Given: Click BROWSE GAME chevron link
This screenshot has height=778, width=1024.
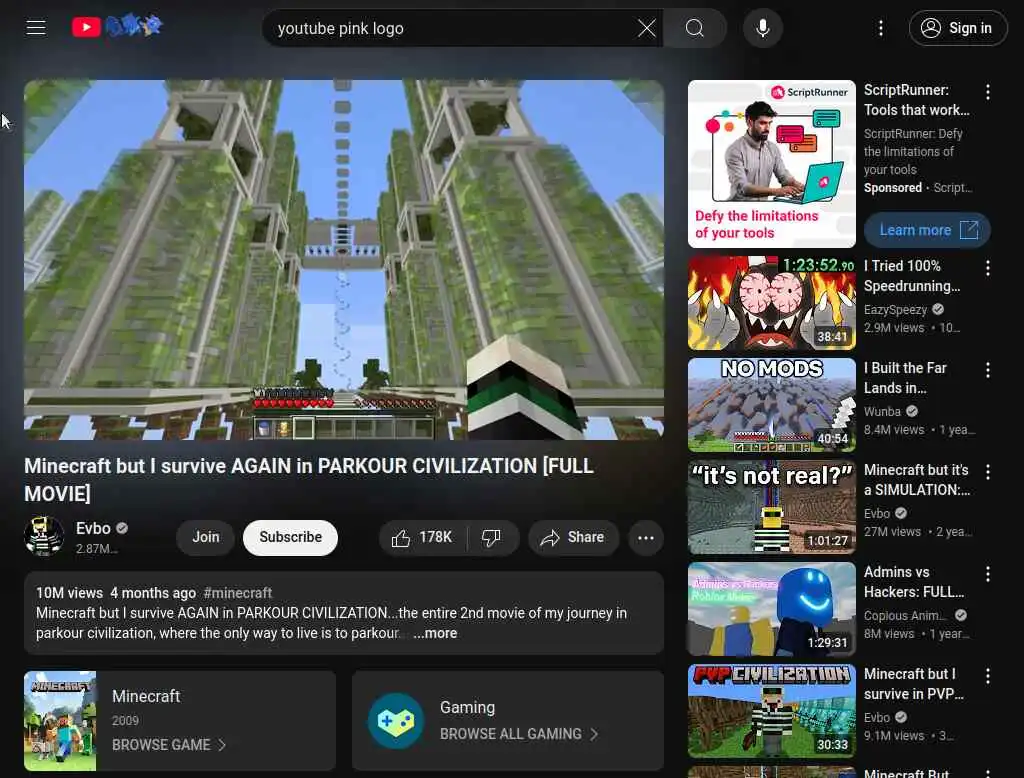Looking at the screenshot, I should point(169,745).
